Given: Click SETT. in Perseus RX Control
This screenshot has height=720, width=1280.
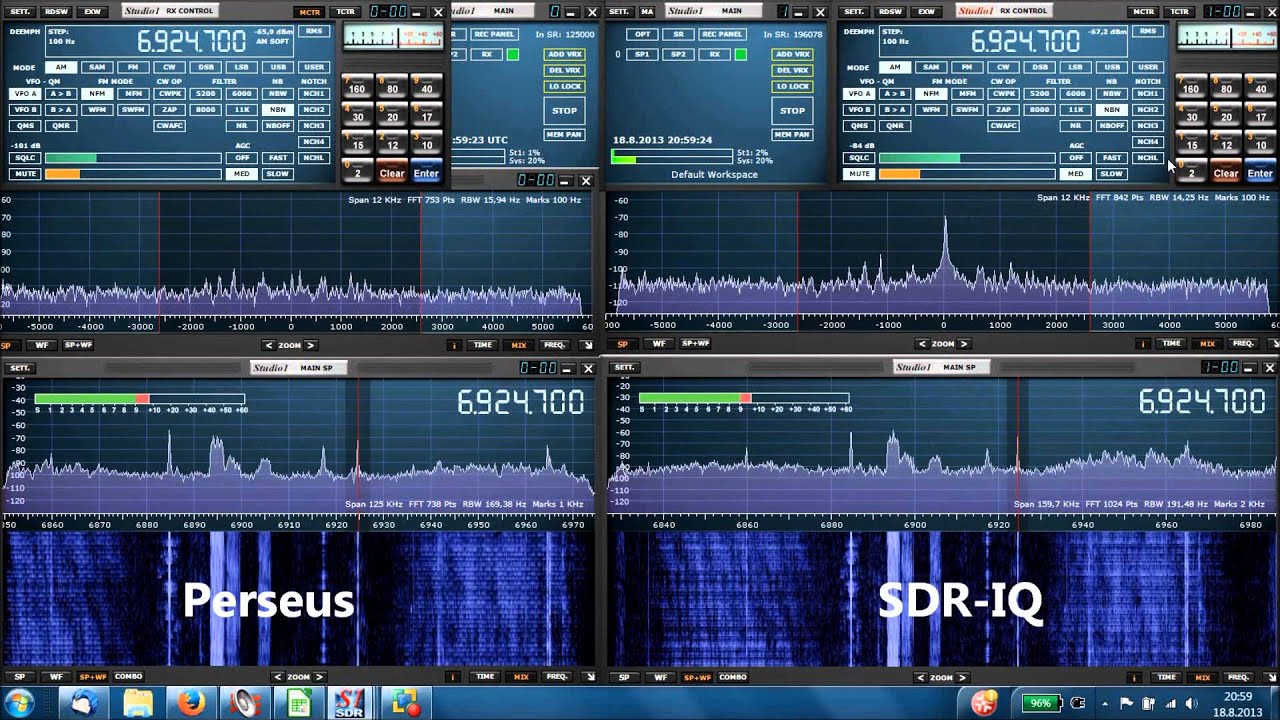Looking at the screenshot, I should (20, 12).
